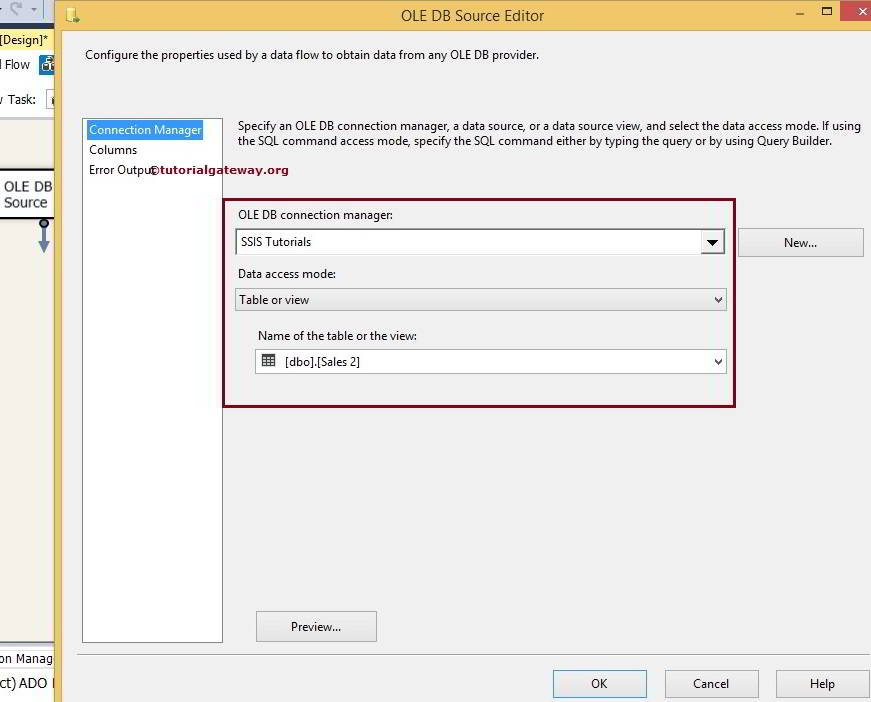Minimize the OLE DB Source Editor window
871x702 pixels.
click(800, 15)
